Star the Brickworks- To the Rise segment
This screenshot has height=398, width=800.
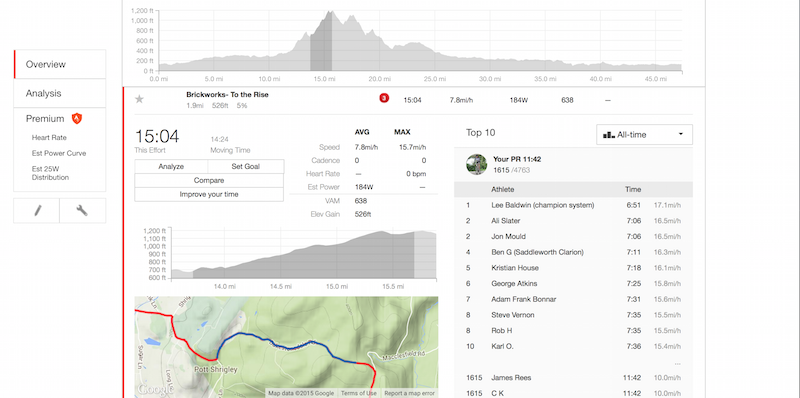point(139,99)
